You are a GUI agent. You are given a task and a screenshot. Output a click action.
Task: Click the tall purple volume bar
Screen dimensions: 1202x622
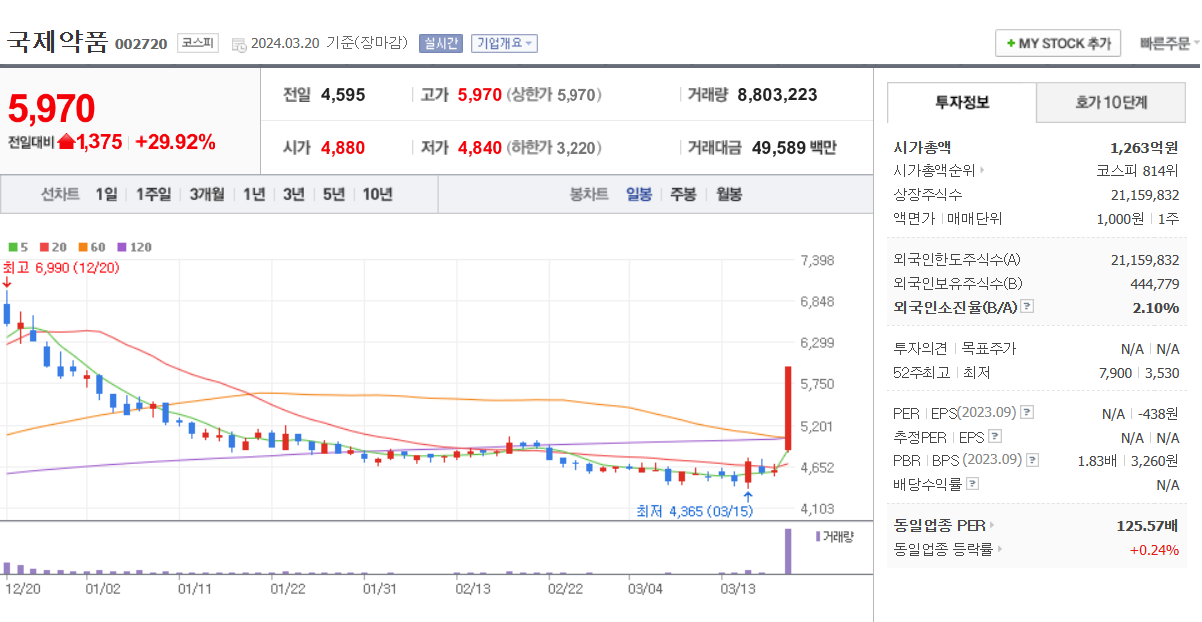(788, 551)
